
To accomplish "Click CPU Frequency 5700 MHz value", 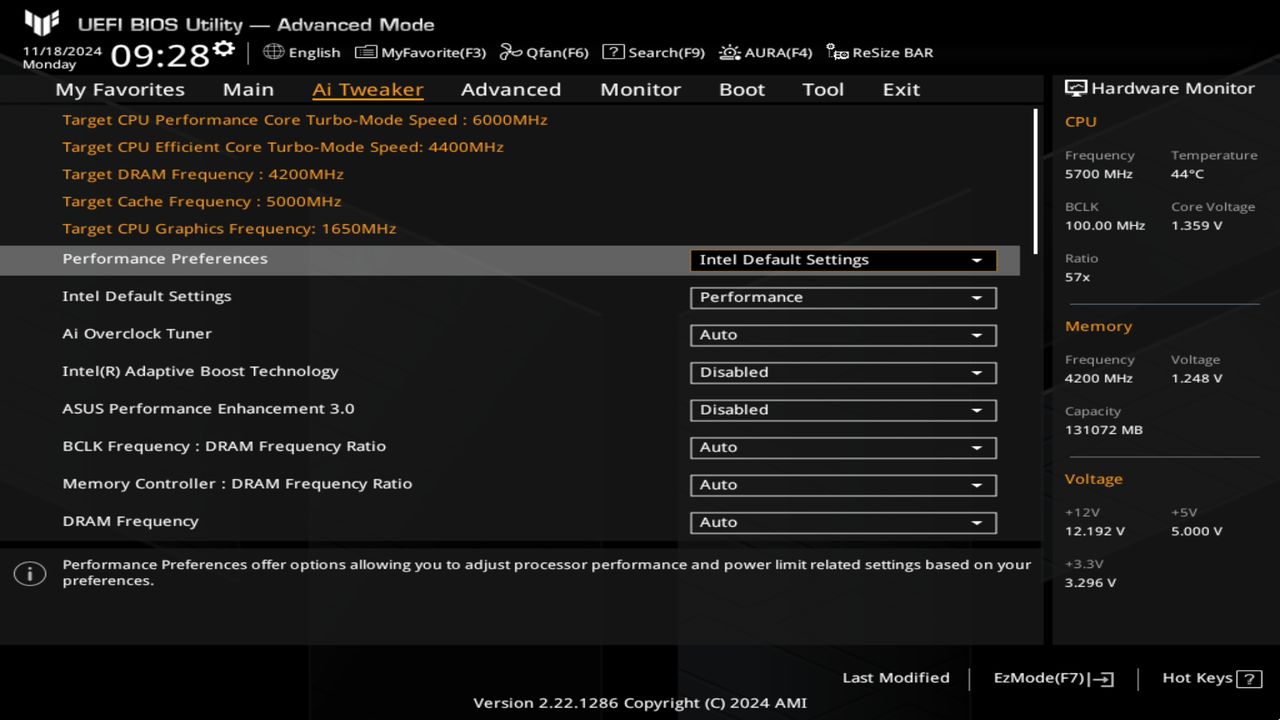I will [1099, 174].
